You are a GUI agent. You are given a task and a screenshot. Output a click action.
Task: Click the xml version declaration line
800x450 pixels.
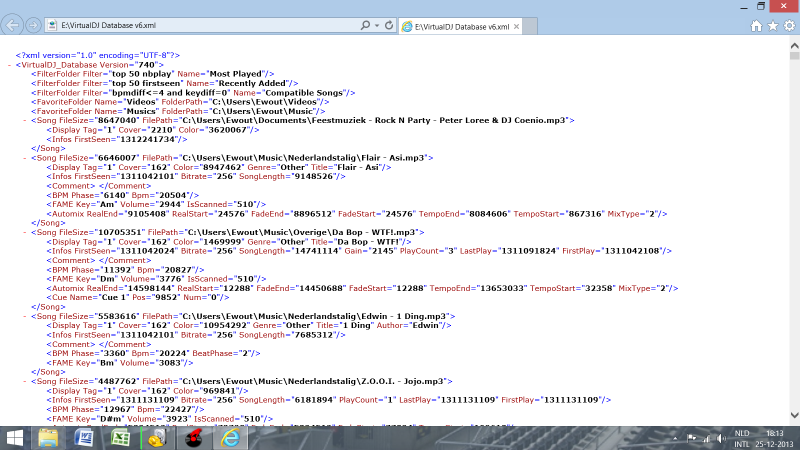[97, 55]
